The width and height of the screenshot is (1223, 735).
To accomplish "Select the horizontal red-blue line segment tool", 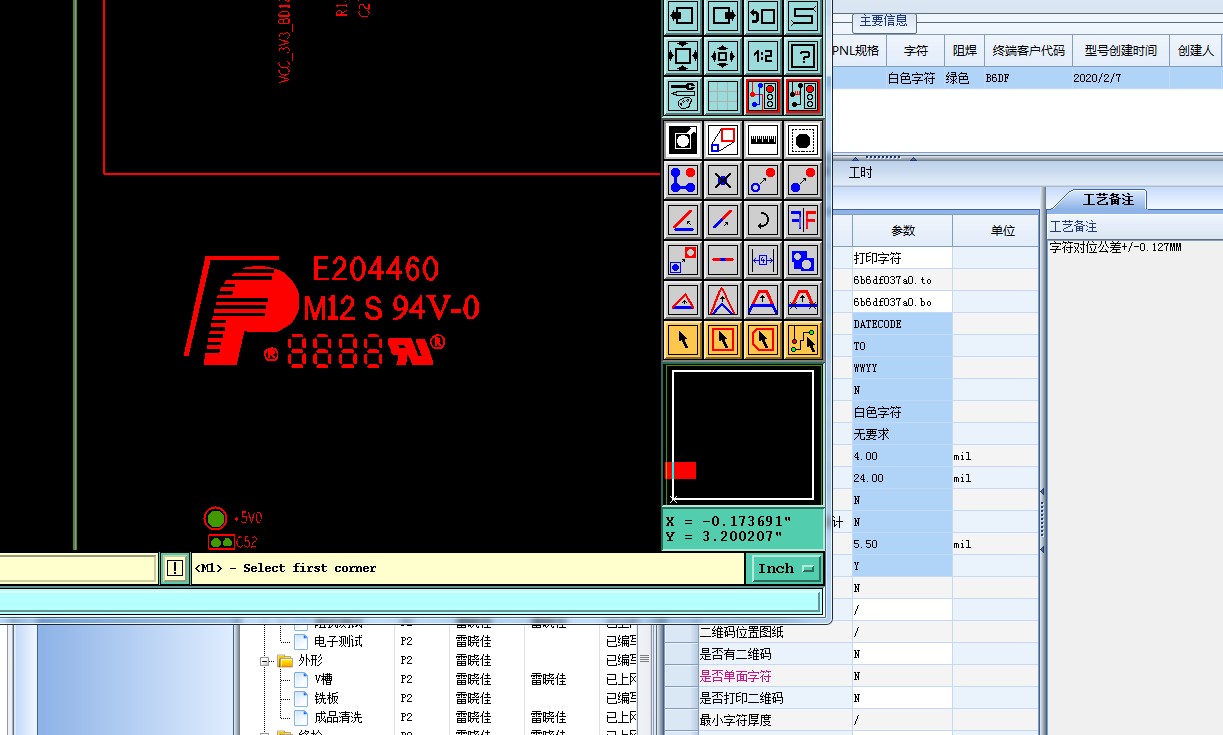I will pyautogui.click(x=723, y=260).
